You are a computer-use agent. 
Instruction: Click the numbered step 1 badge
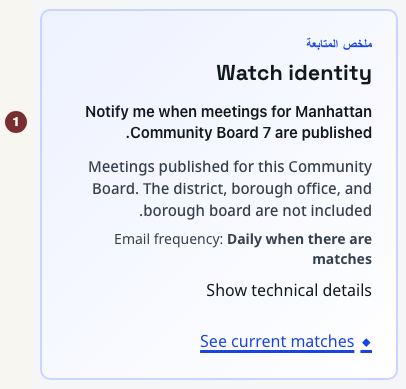(16, 122)
